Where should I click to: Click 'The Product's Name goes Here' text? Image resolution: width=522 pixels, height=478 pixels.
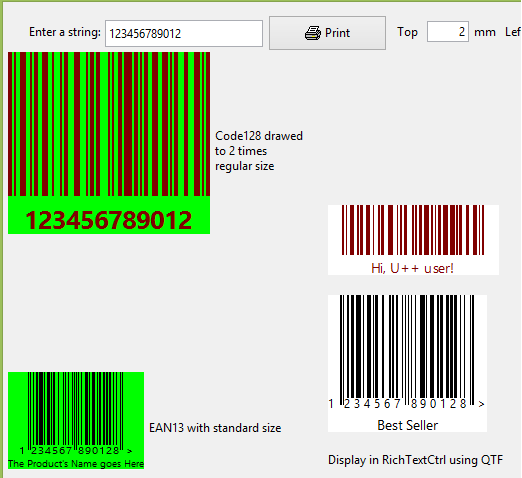pyautogui.click(x=76, y=464)
